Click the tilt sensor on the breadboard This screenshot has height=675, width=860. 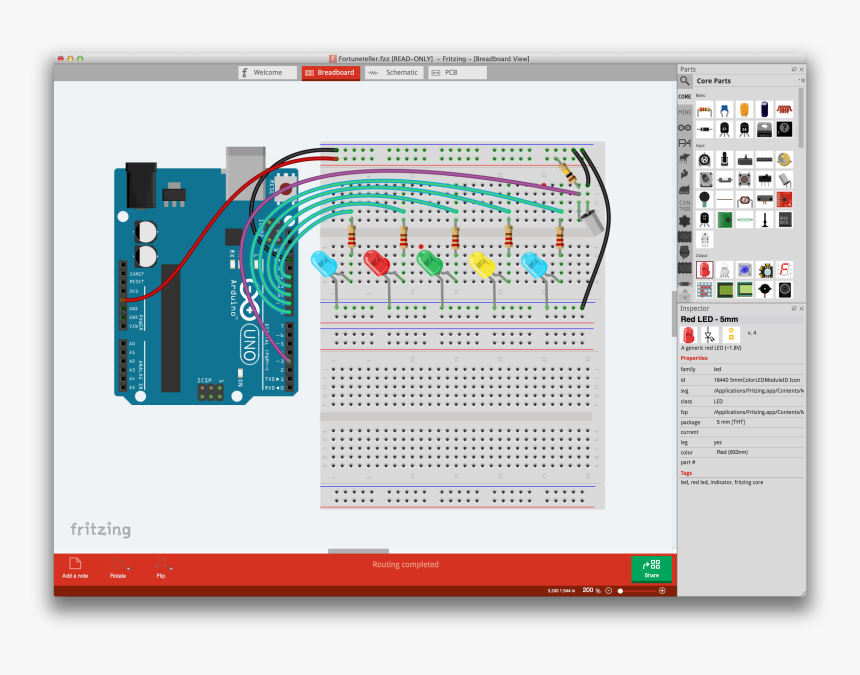tap(590, 222)
